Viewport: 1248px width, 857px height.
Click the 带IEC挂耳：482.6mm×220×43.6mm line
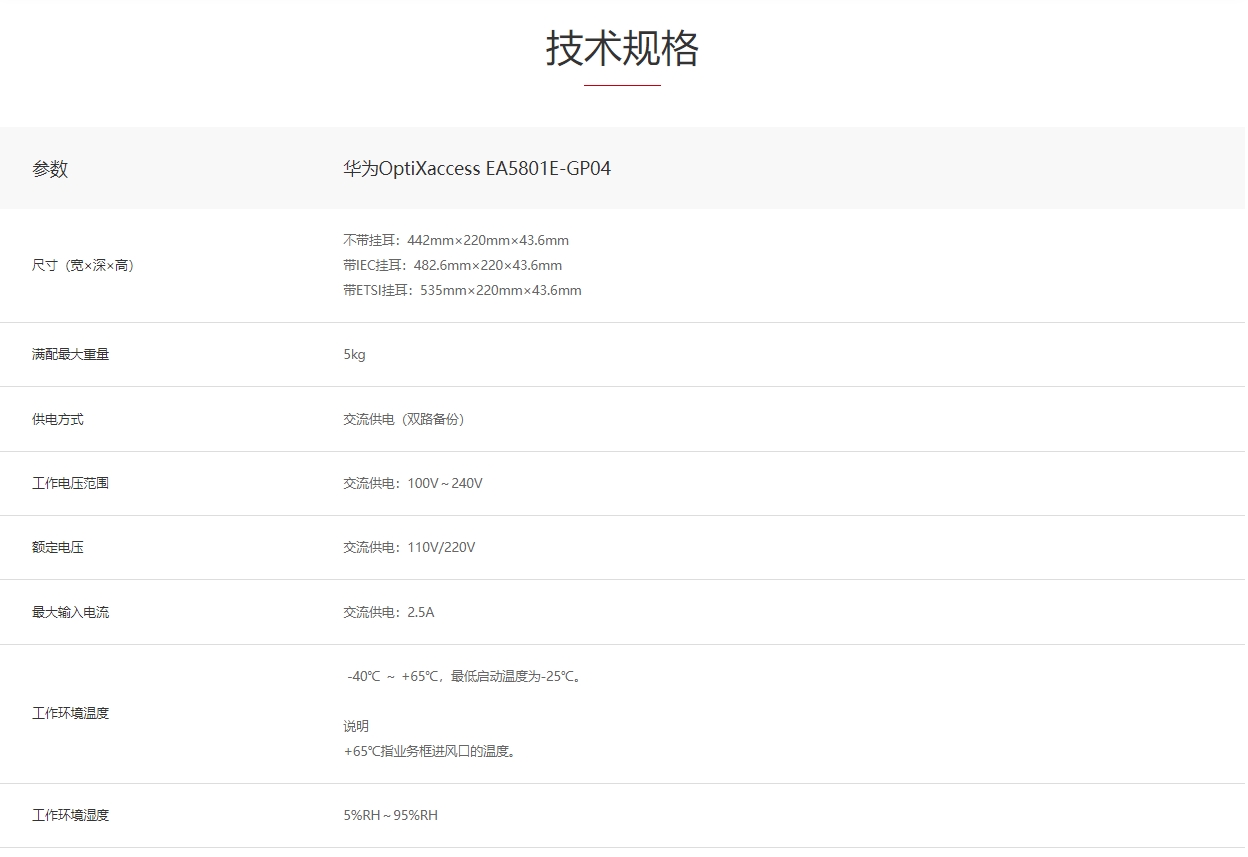(453, 265)
